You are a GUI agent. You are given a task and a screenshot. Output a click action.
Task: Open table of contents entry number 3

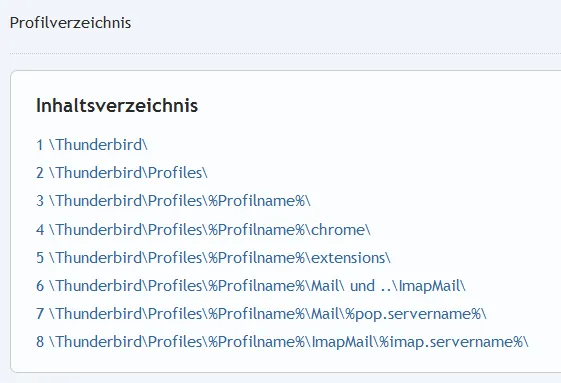coord(173,201)
